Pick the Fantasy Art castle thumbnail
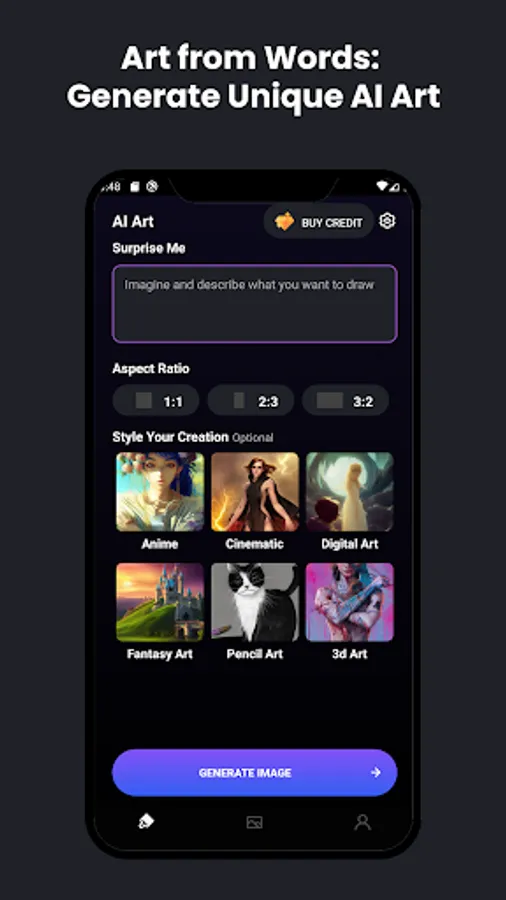 (x=160, y=602)
